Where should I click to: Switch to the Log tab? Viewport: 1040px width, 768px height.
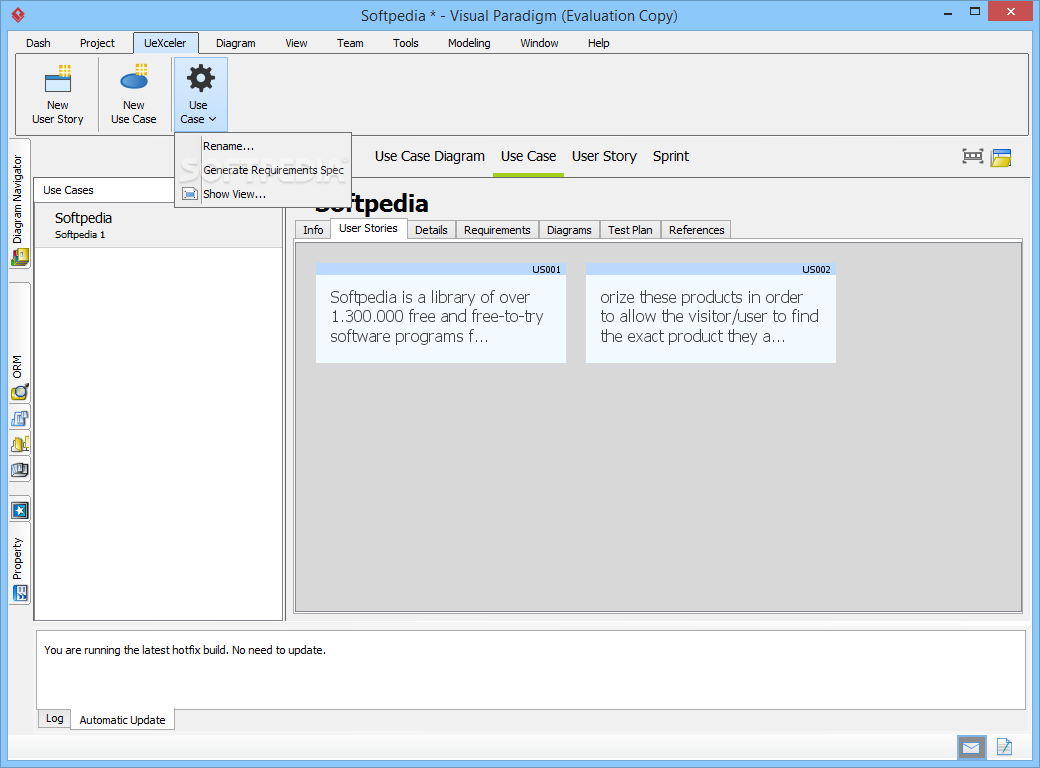[54, 718]
